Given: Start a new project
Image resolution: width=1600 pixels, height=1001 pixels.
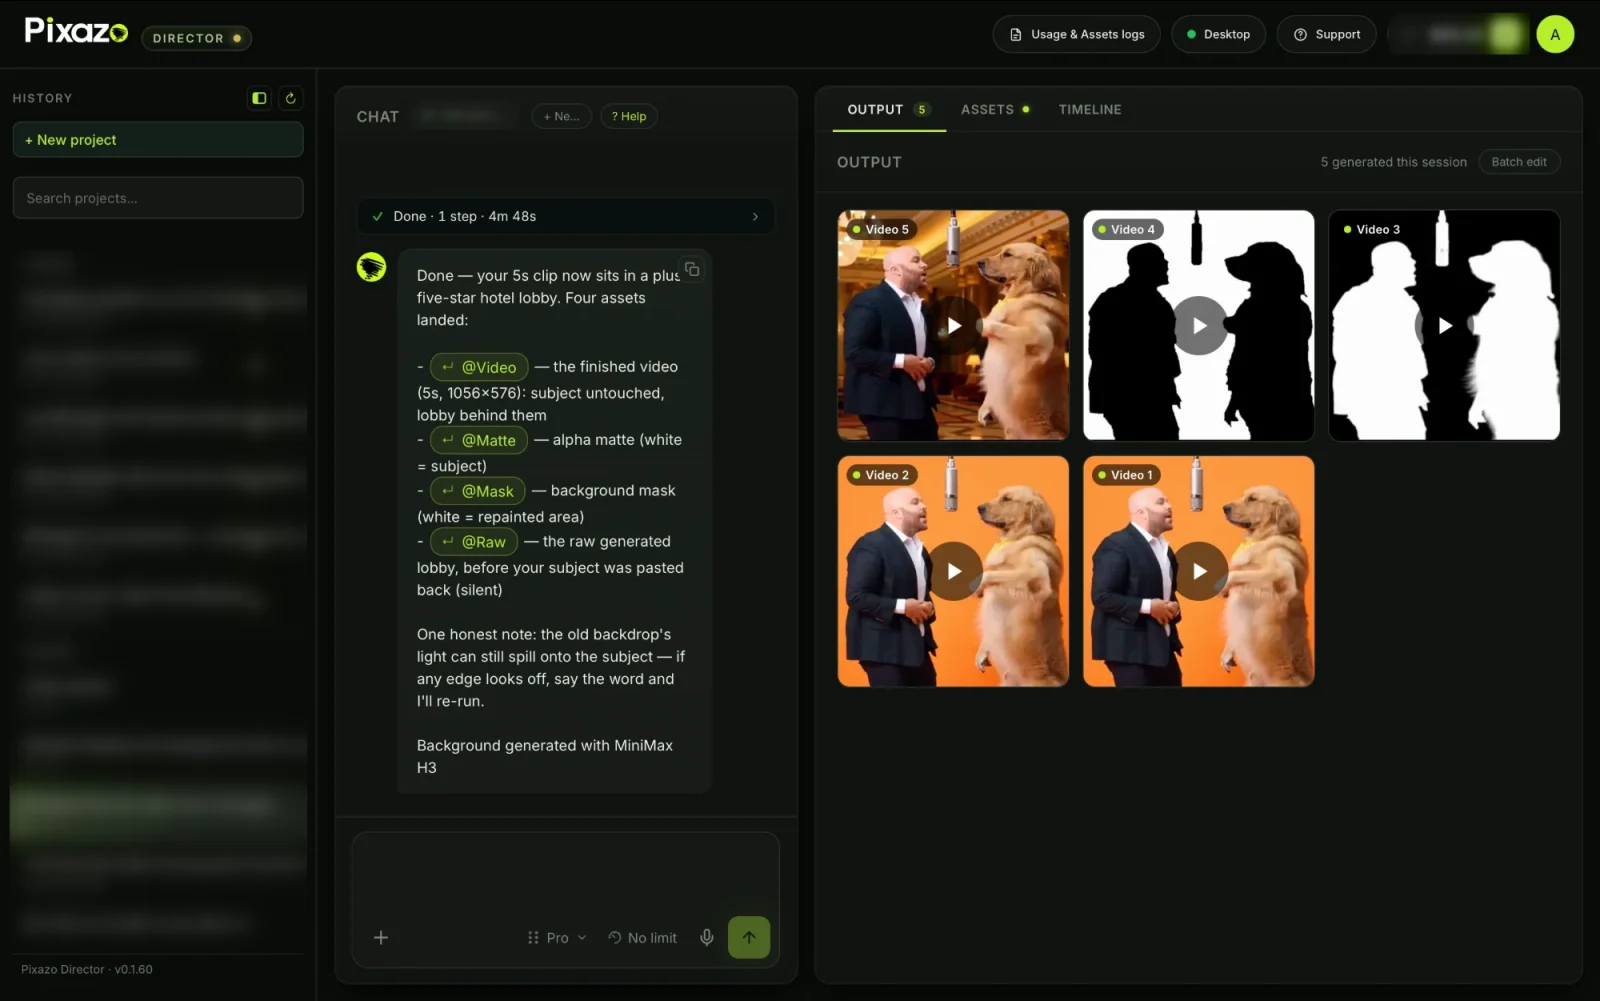Looking at the screenshot, I should coord(158,140).
